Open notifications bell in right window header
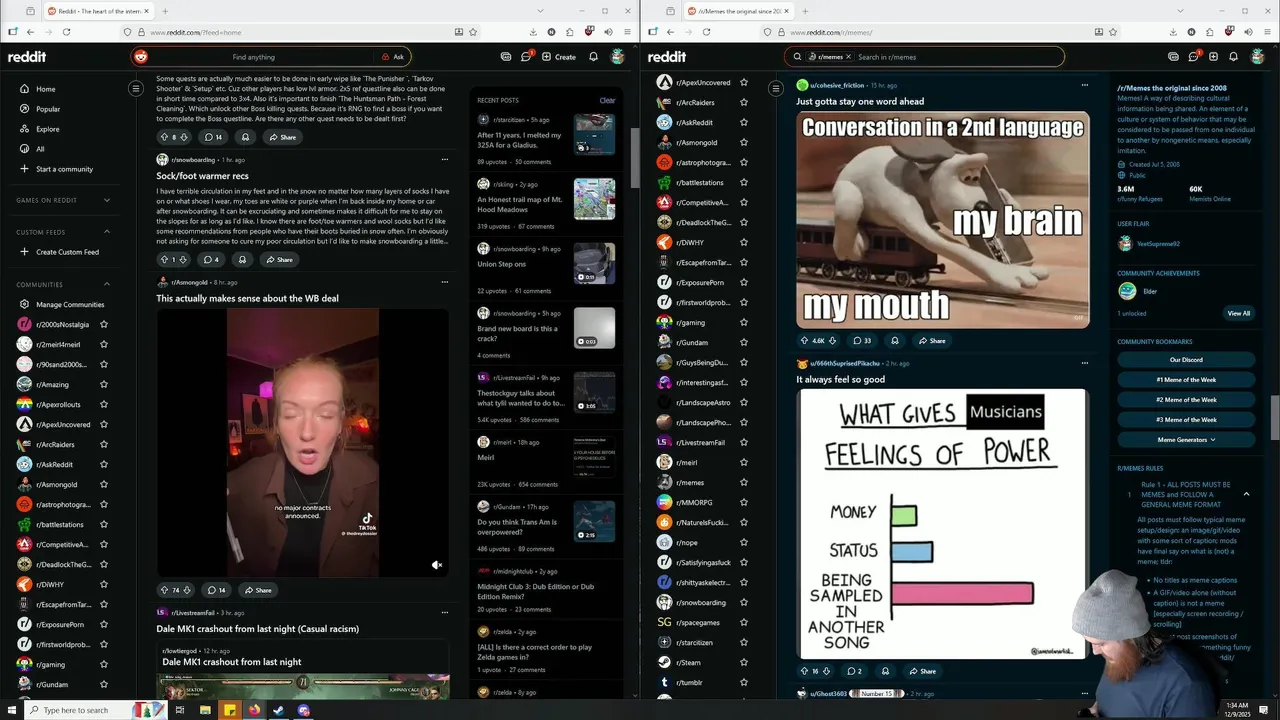Viewport: 1280px width, 720px height. pos(1233,57)
